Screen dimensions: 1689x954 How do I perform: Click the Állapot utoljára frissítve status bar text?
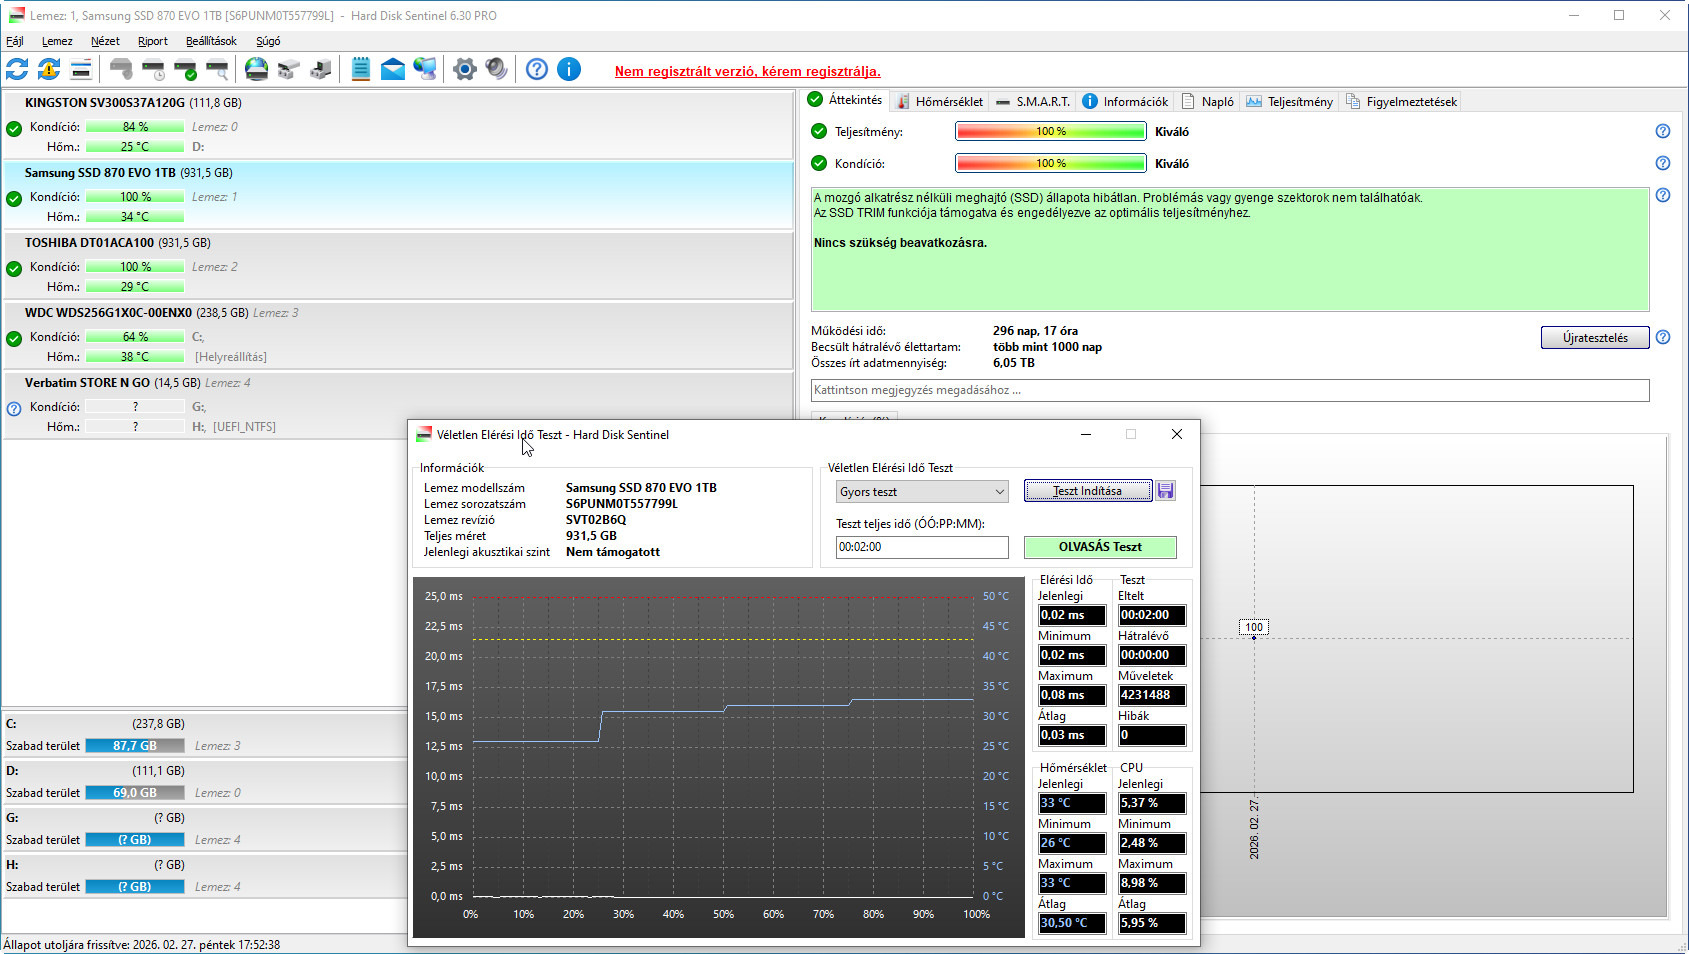(142, 944)
